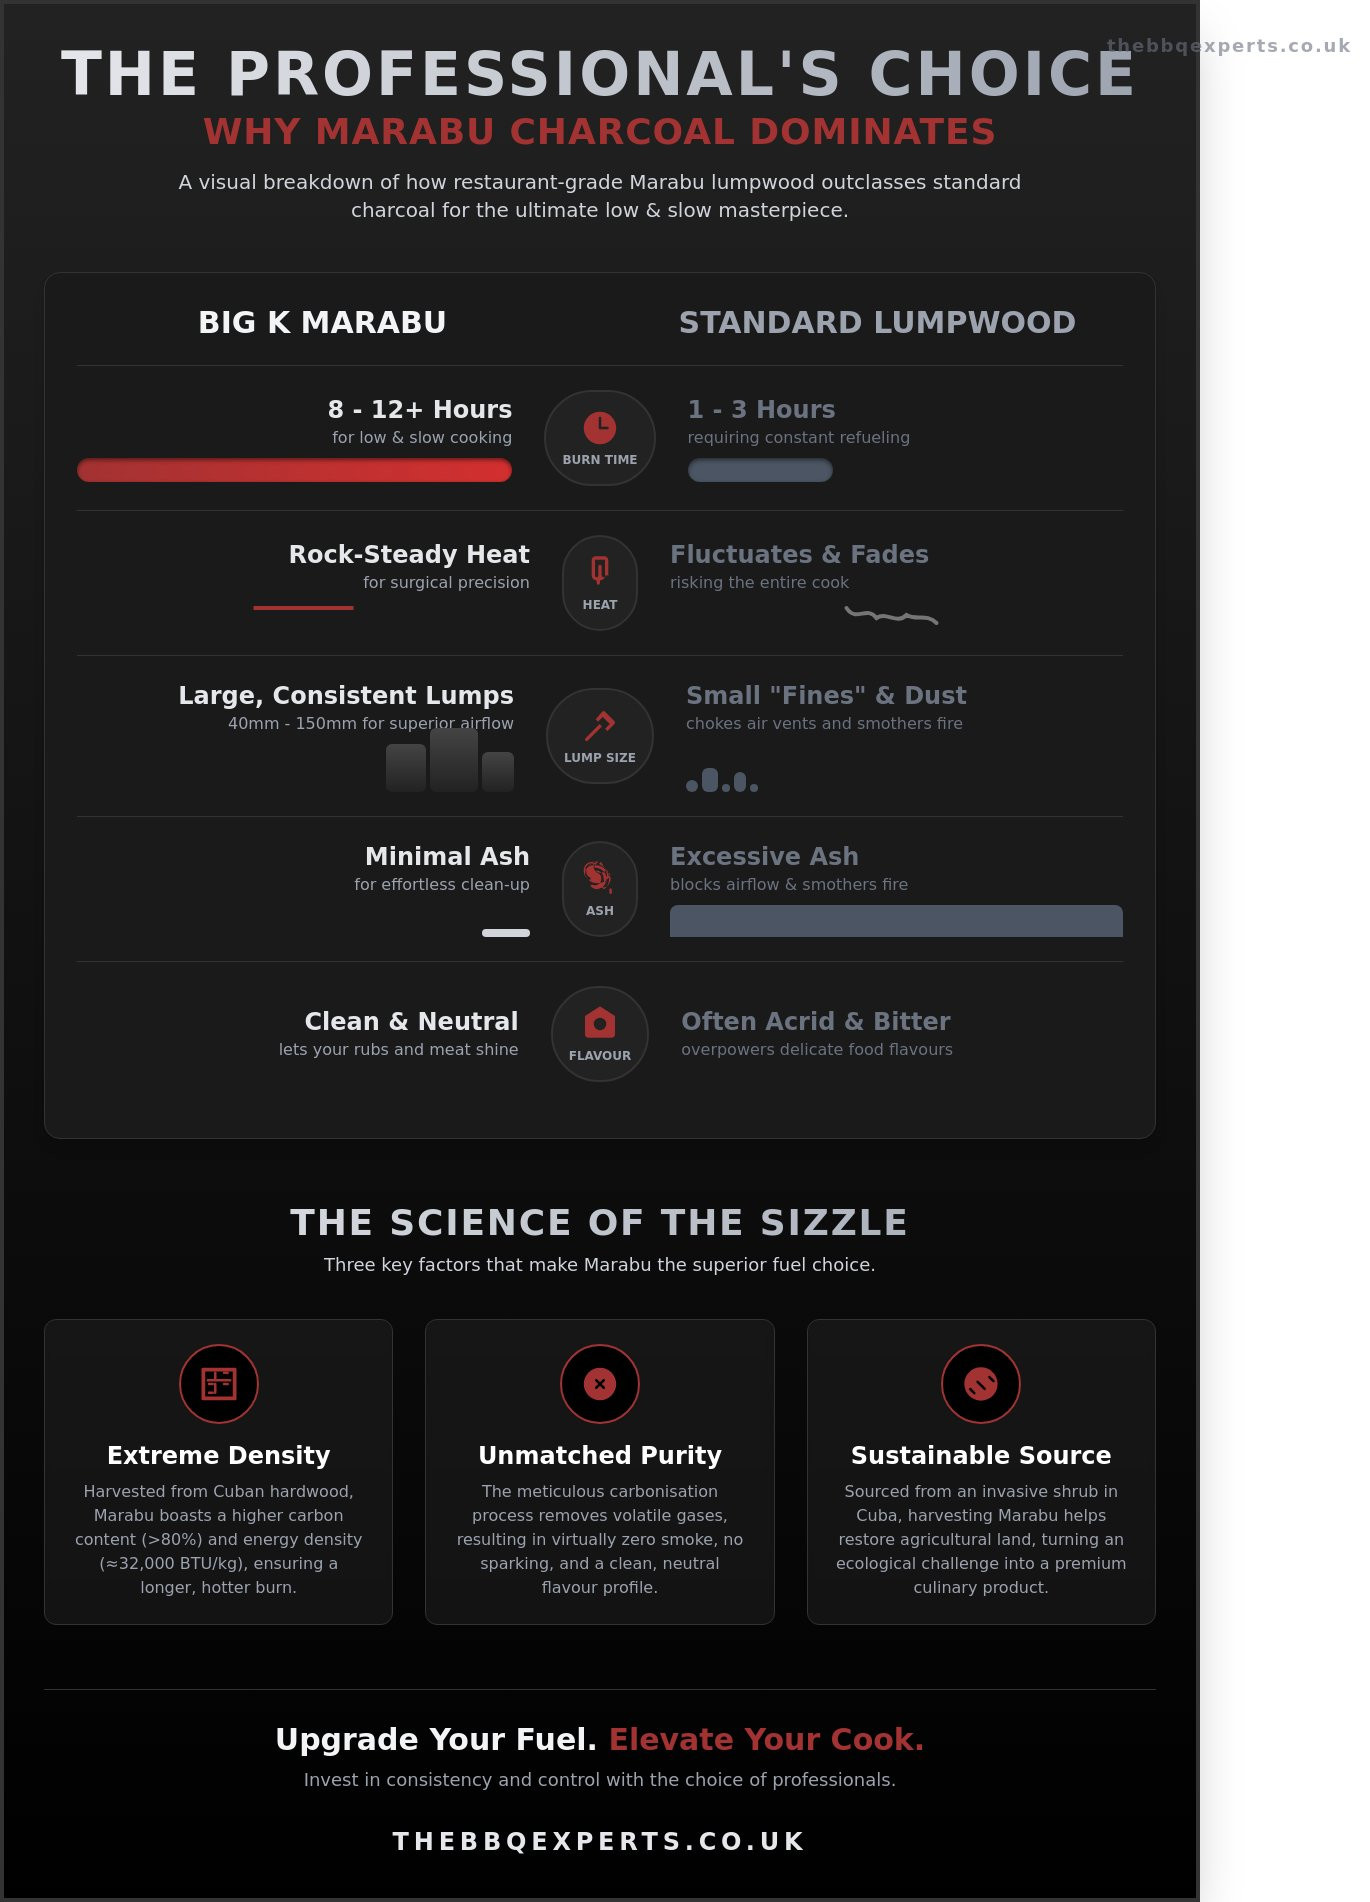Click the Unmatched Purity card title
This screenshot has height=1902, width=1370.
[x=599, y=1455]
